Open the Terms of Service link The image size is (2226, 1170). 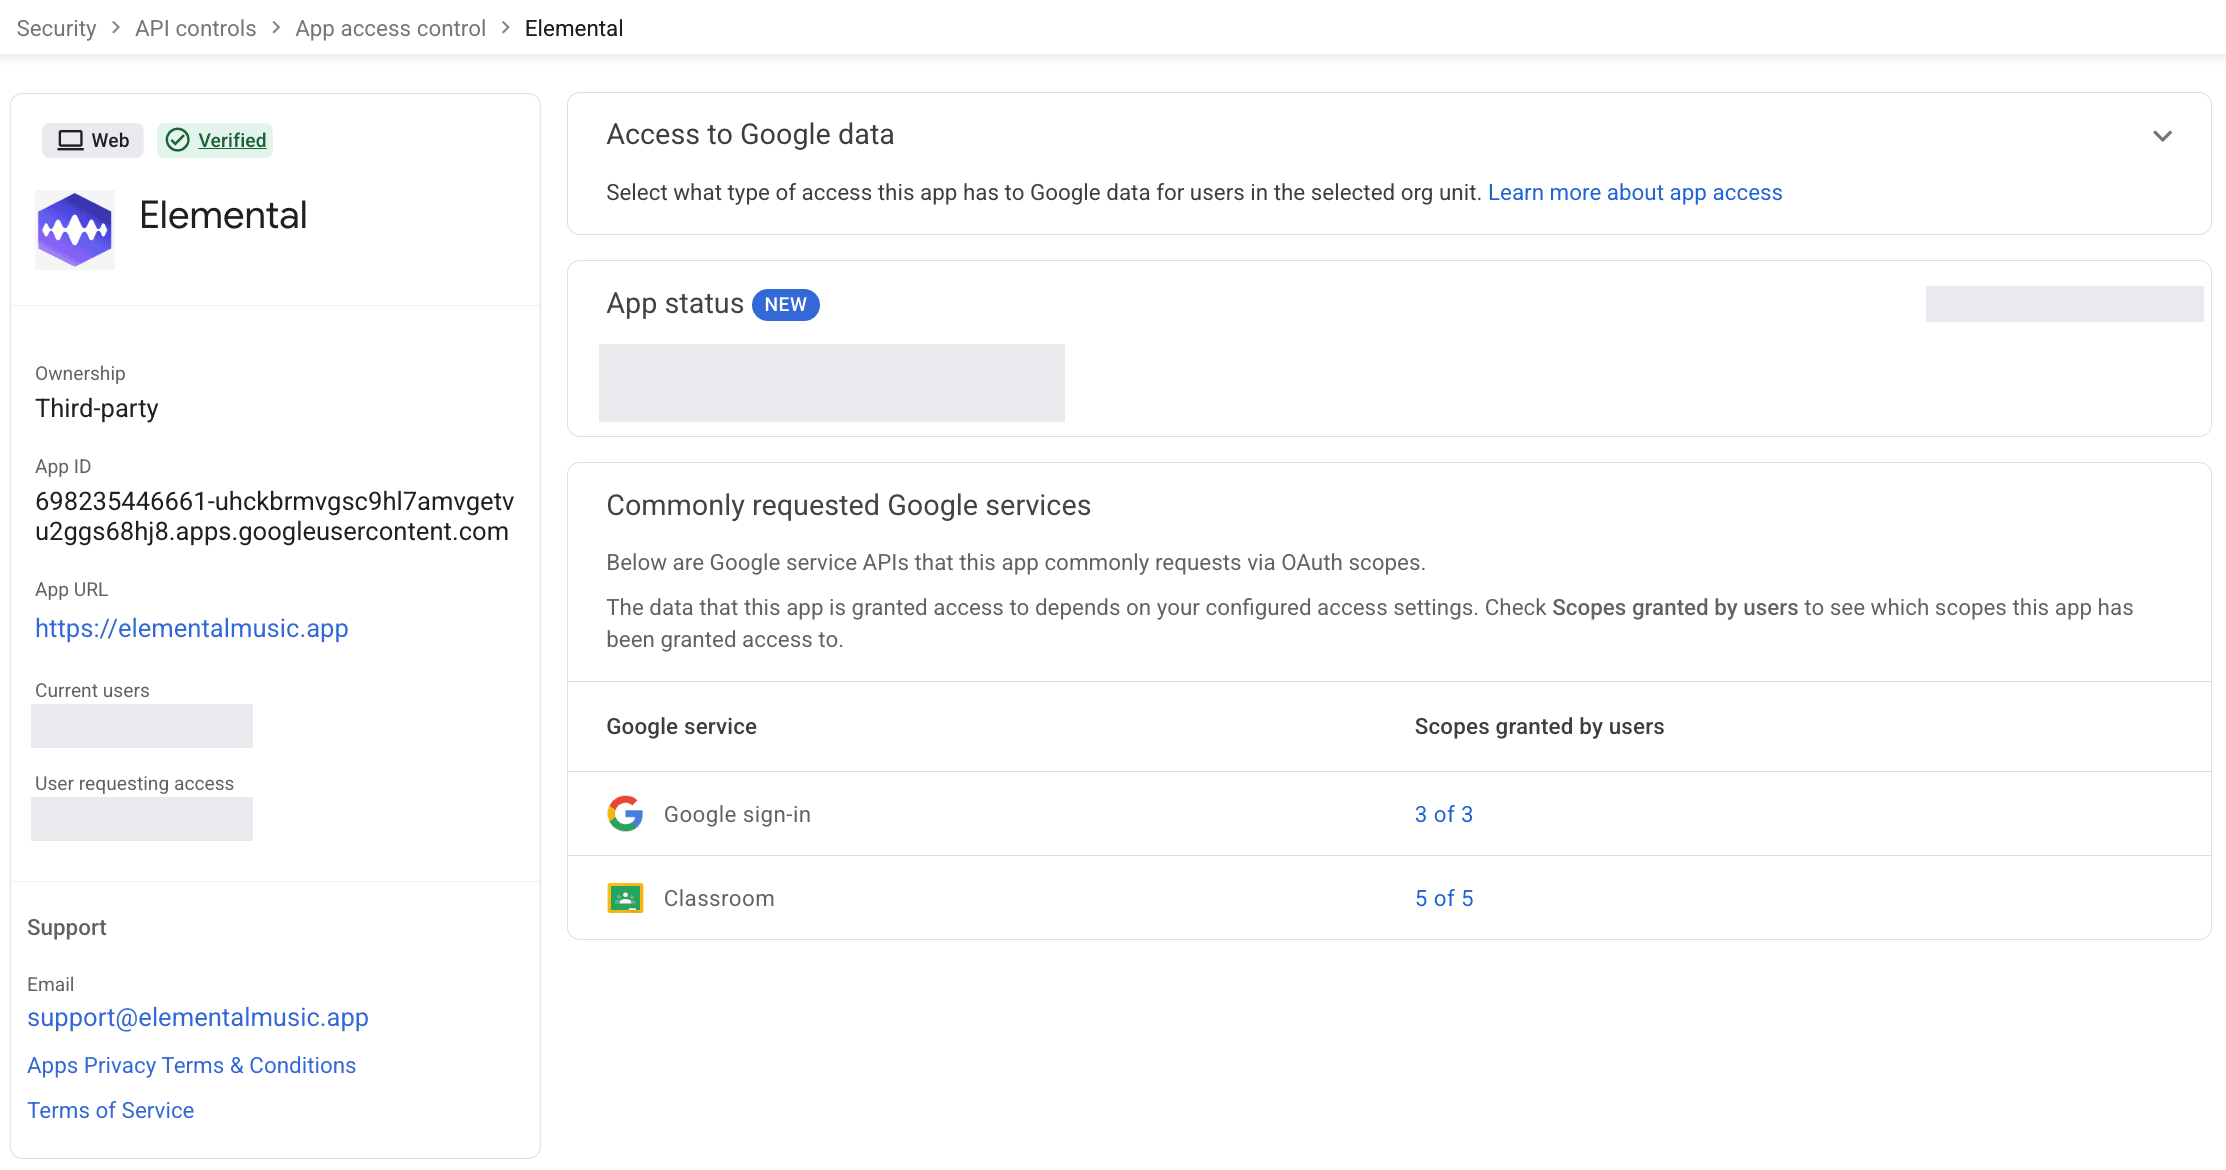[x=111, y=1110]
